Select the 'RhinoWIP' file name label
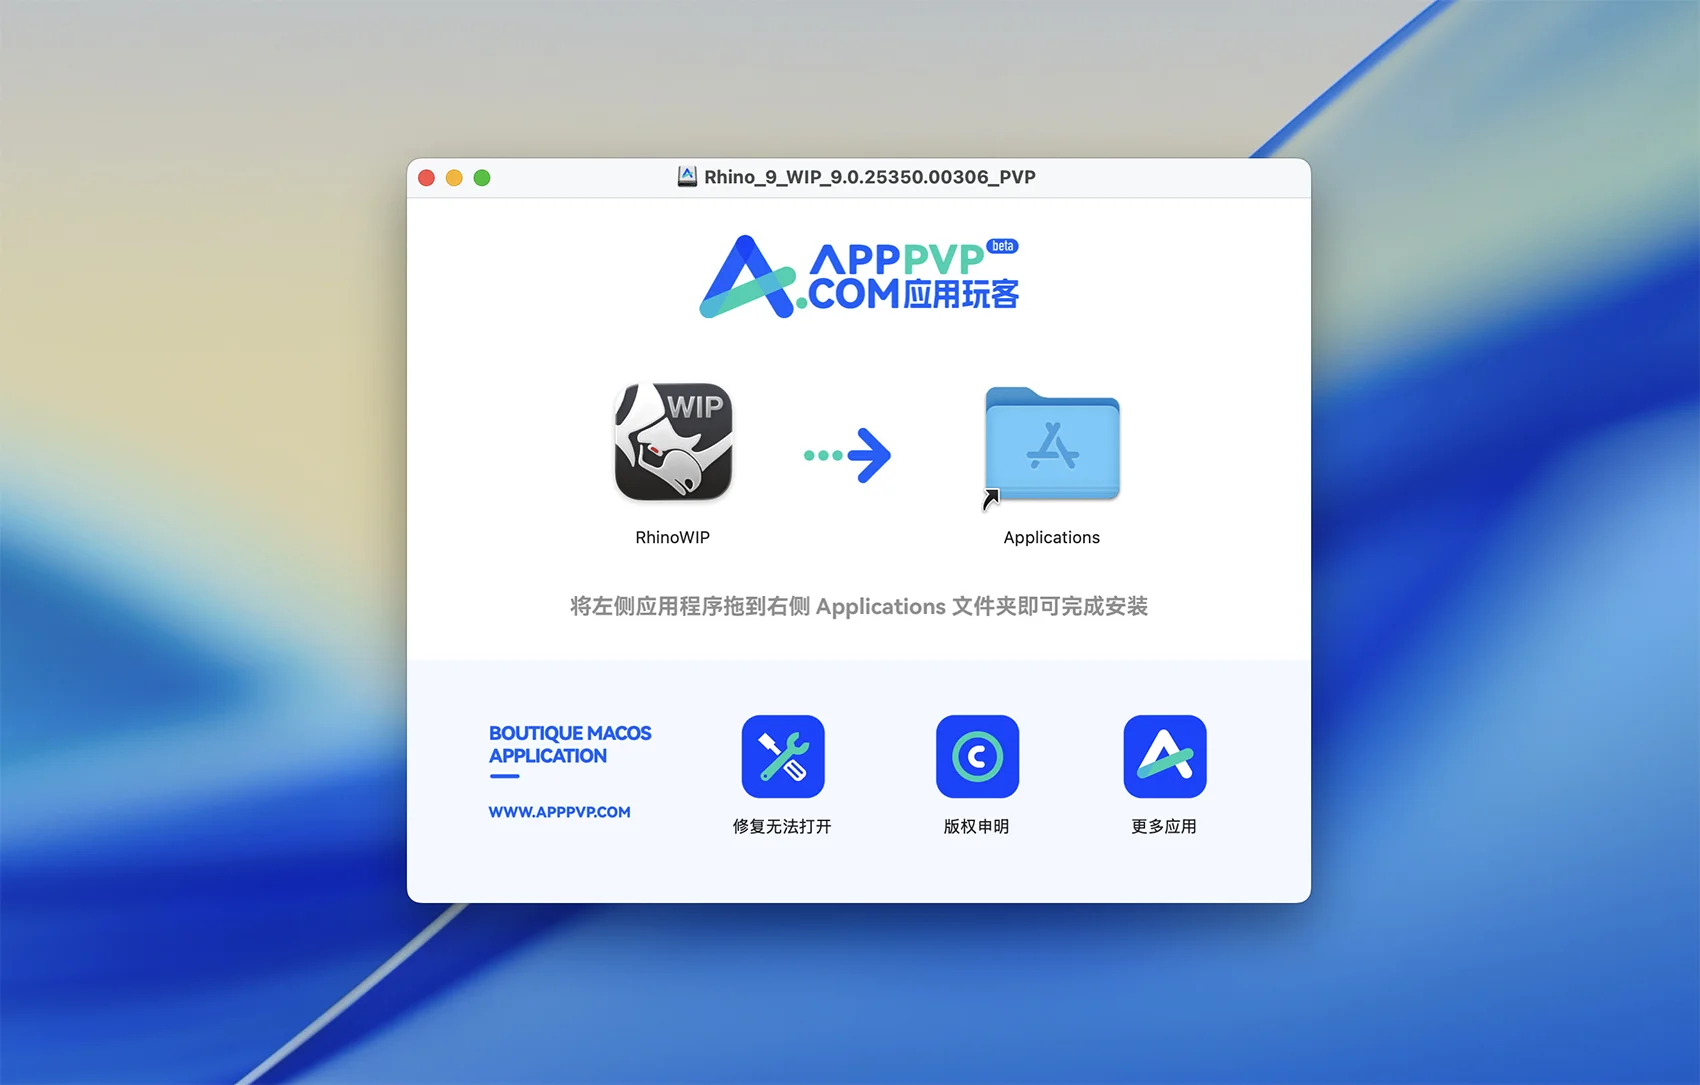 click(x=673, y=537)
